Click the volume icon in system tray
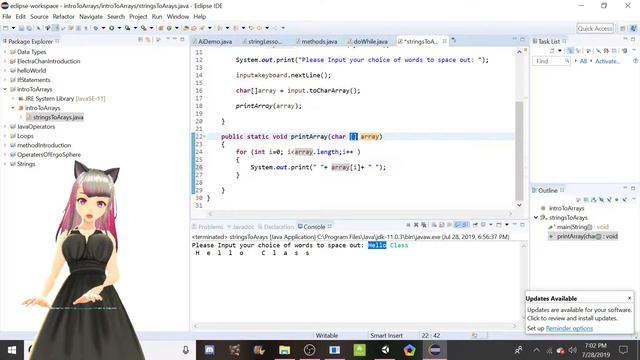 click(573, 350)
